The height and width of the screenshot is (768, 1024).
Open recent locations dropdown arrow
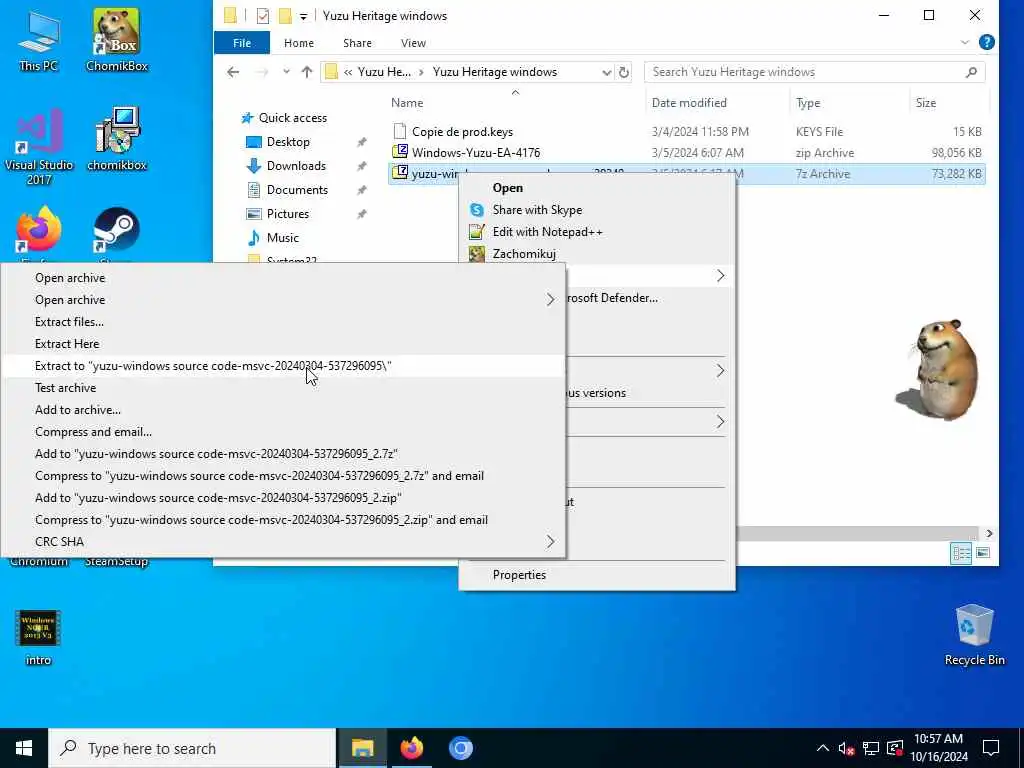pos(286,72)
